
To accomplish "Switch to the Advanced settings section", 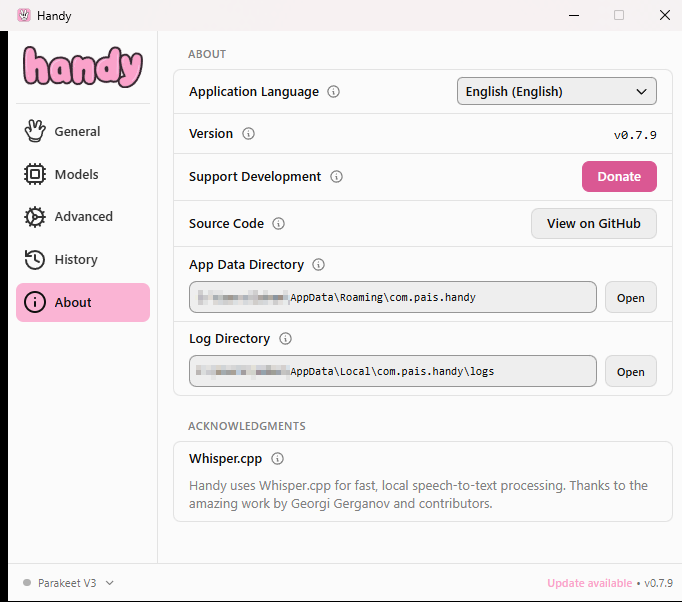I will (x=83, y=217).
